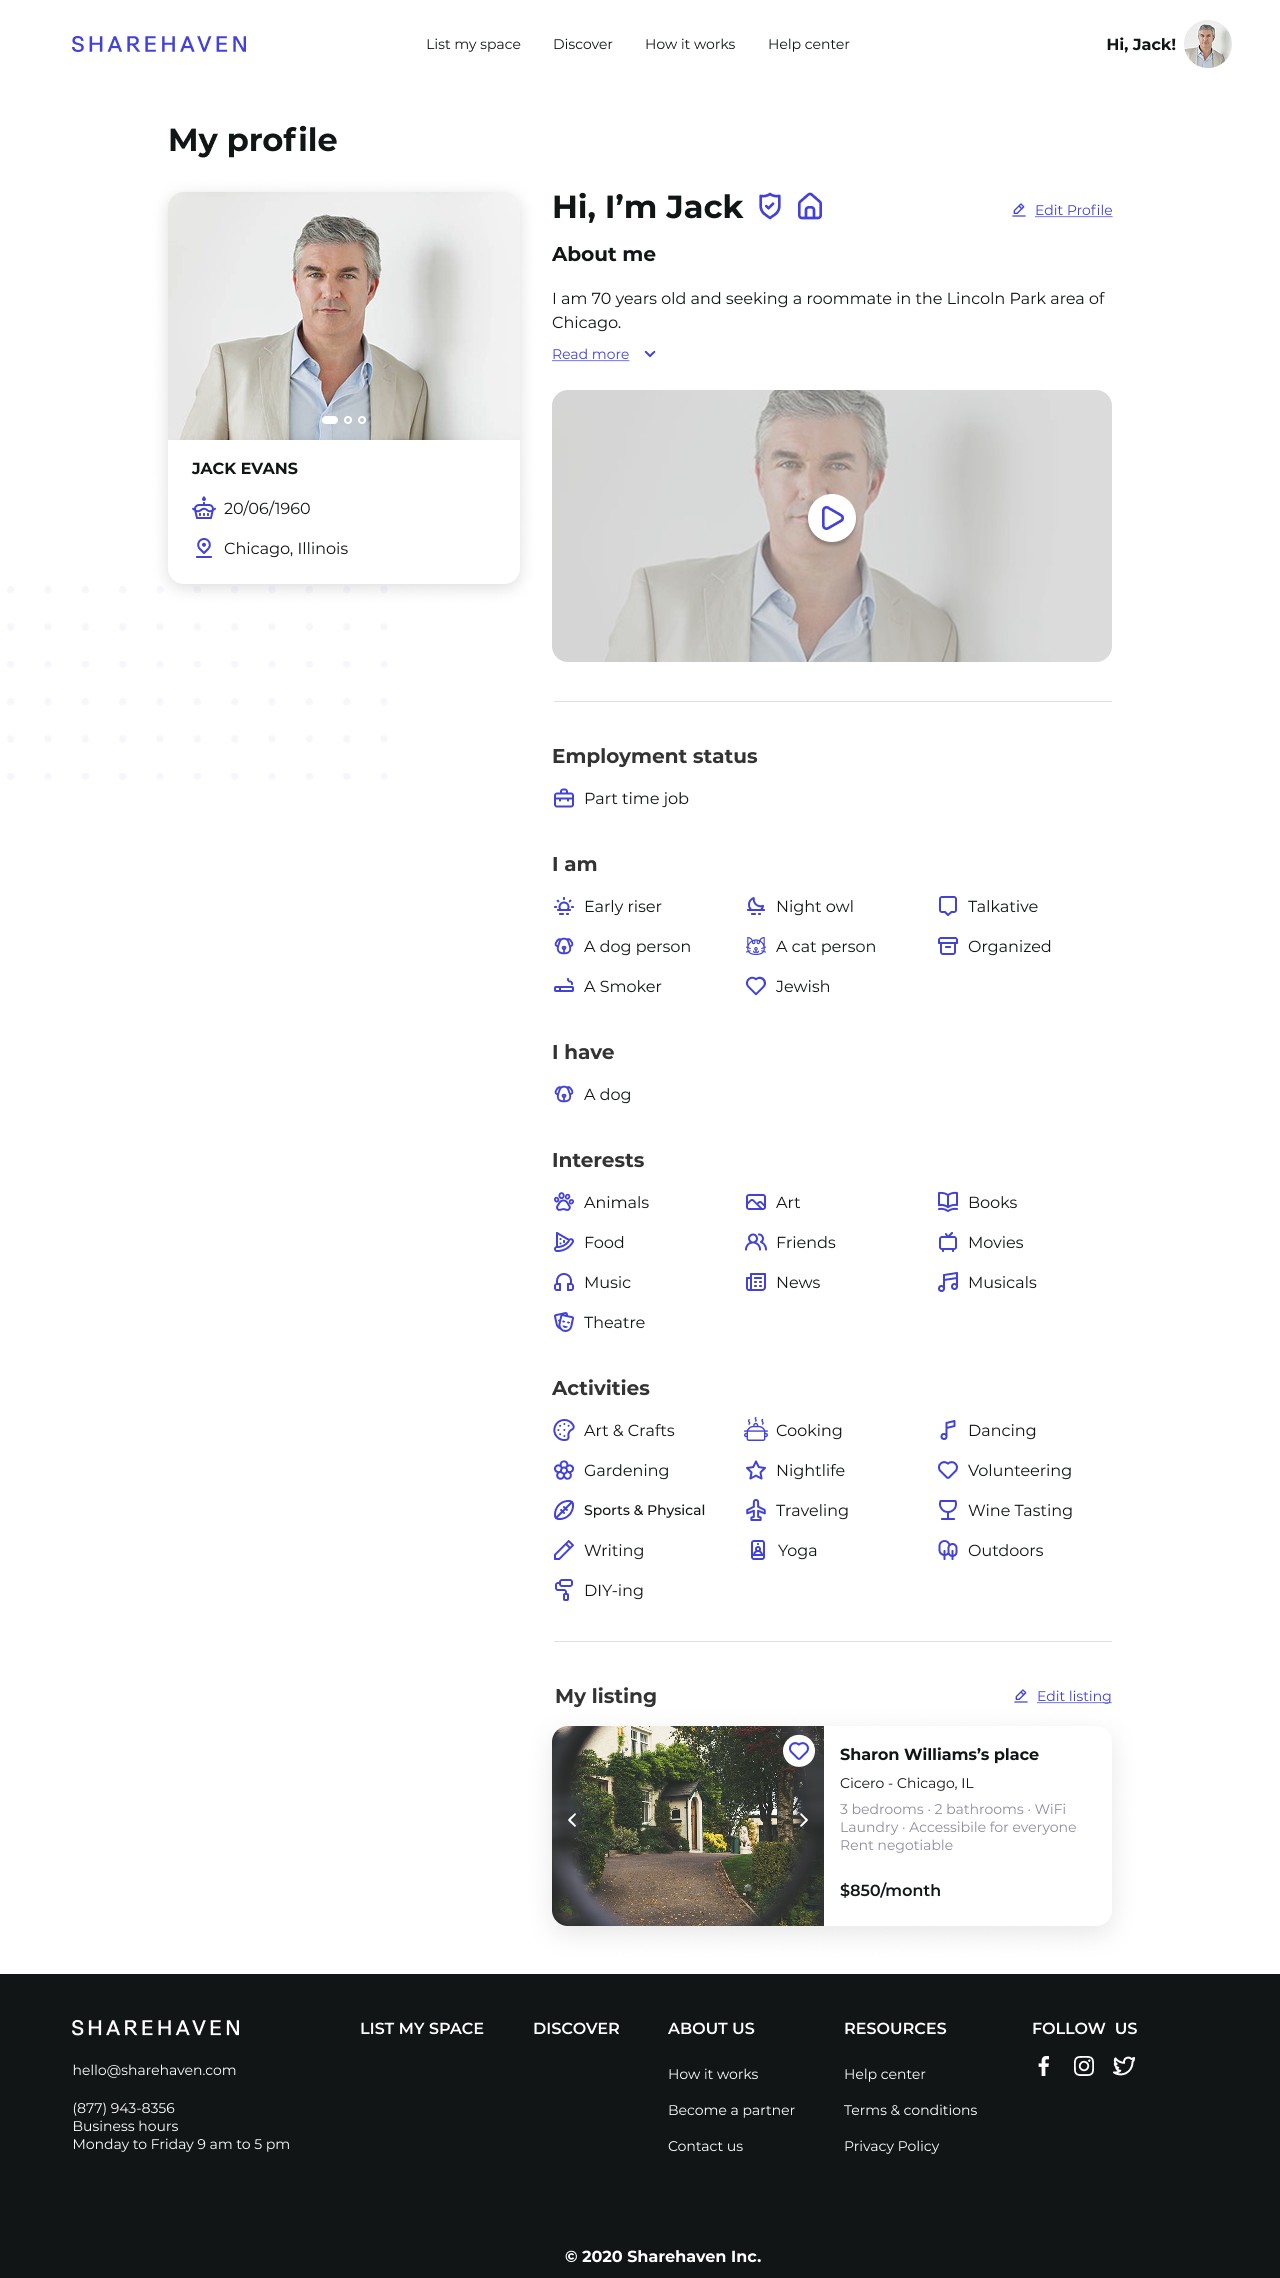Click the Traveling airplane icon
This screenshot has width=1280, height=2278.
pyautogui.click(x=756, y=1510)
